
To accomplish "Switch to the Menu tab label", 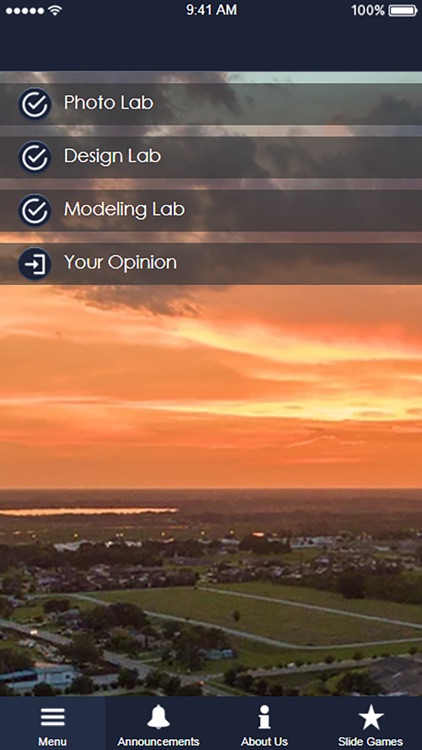I will pyautogui.click(x=53, y=742).
